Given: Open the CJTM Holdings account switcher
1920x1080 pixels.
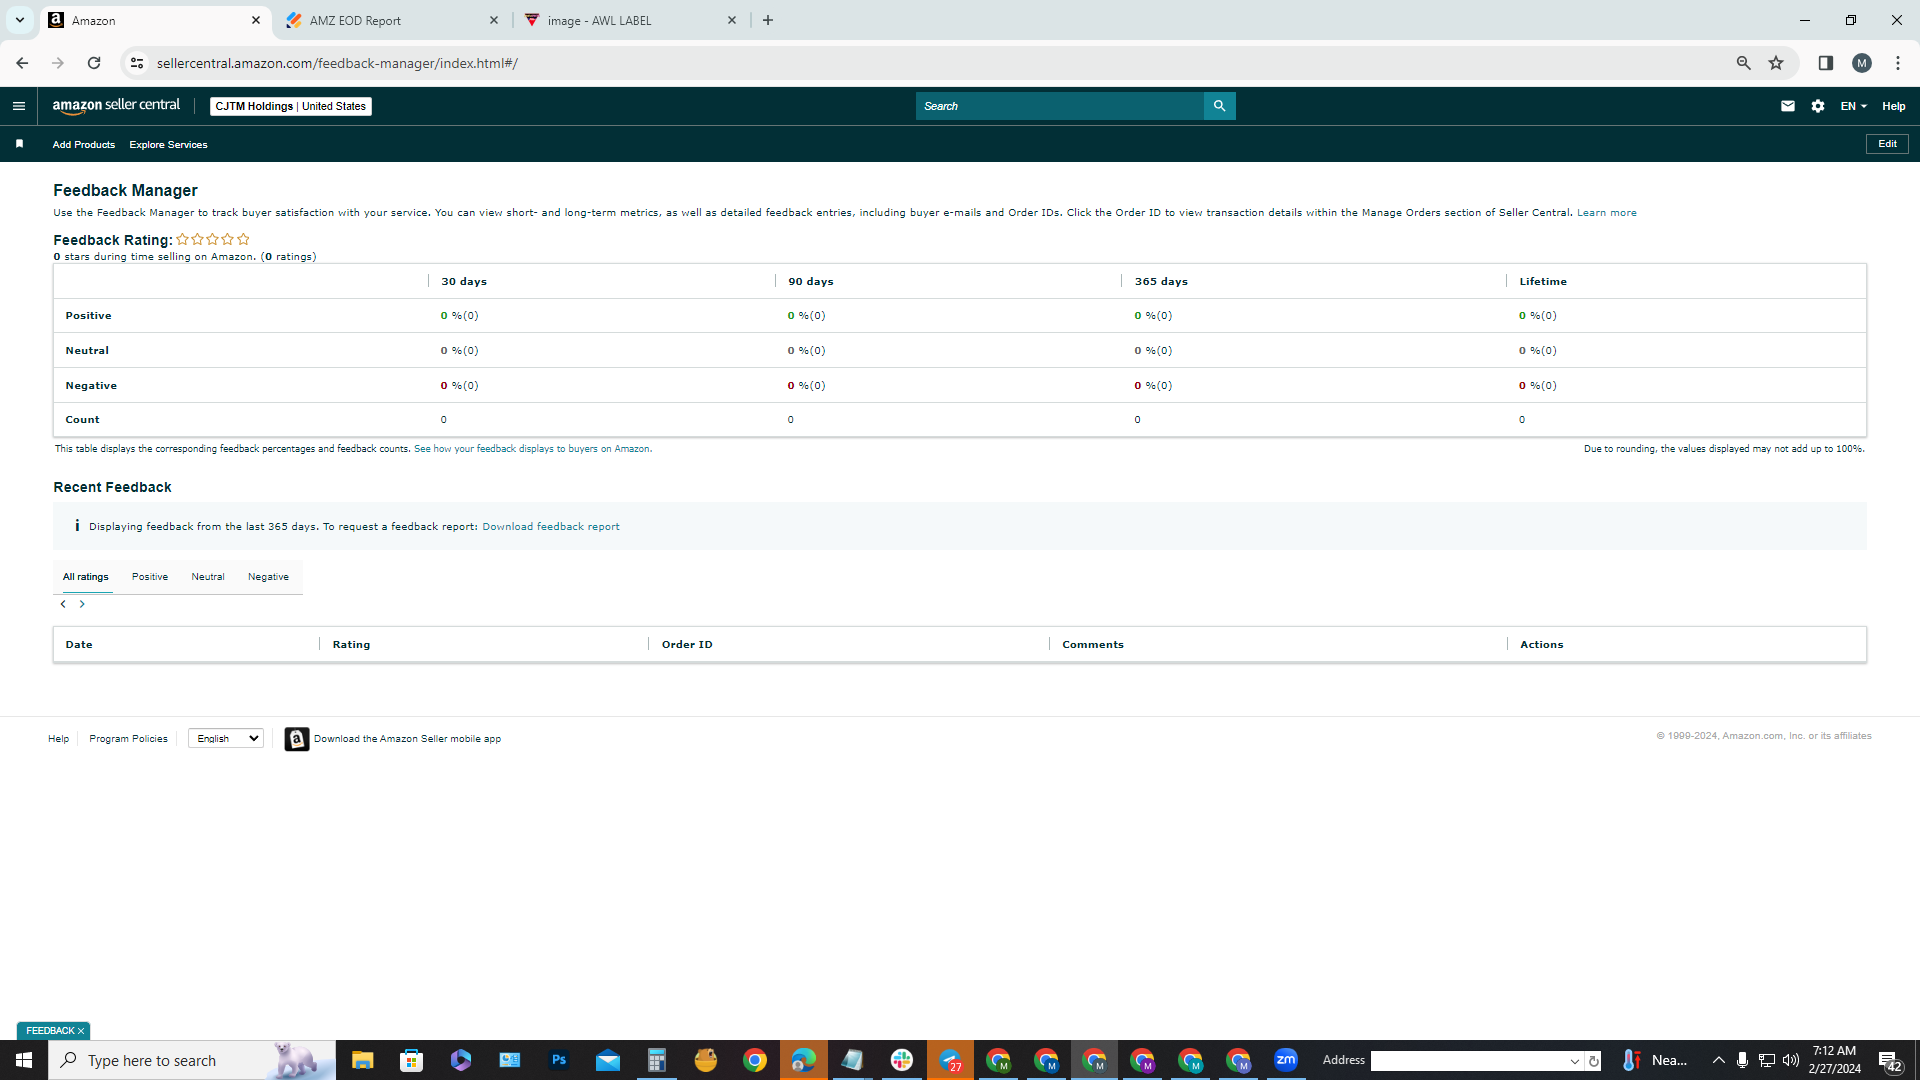Looking at the screenshot, I should [291, 106].
